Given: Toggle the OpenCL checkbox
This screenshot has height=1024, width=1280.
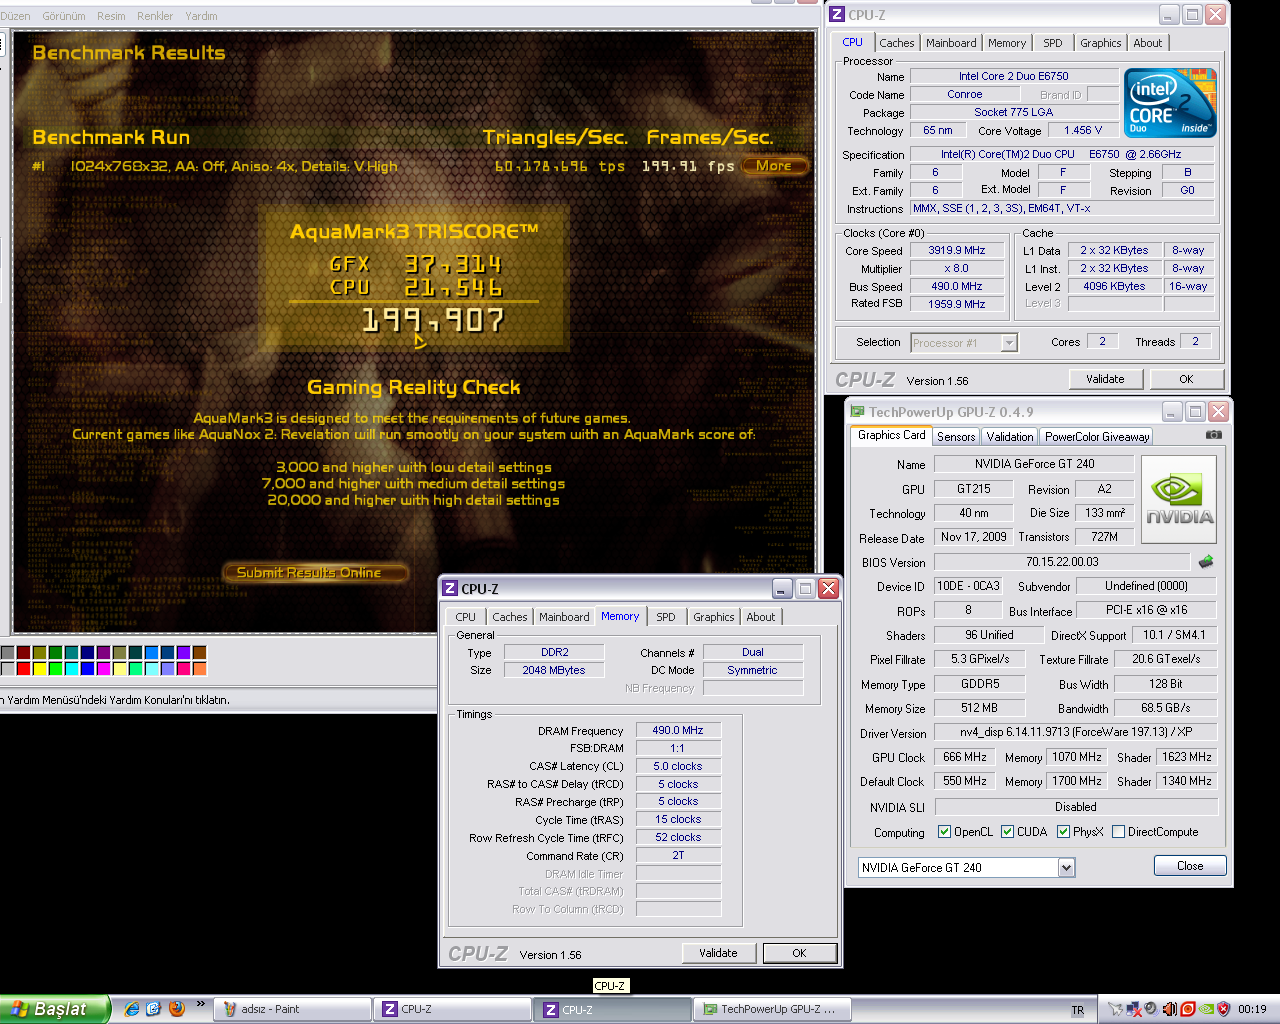Looking at the screenshot, I should pyautogui.click(x=944, y=832).
